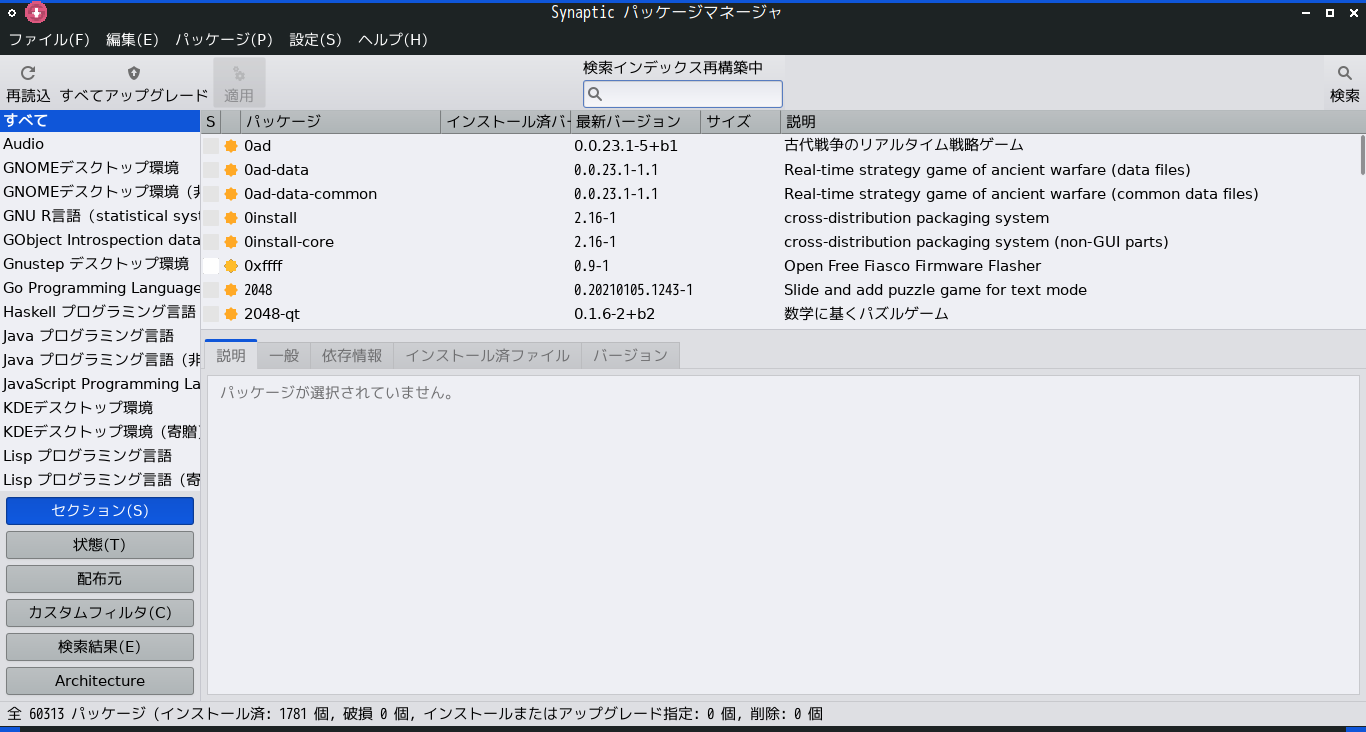Click the magnifier icon inside quick filter box
This screenshot has height=732, width=1366.
(595, 94)
